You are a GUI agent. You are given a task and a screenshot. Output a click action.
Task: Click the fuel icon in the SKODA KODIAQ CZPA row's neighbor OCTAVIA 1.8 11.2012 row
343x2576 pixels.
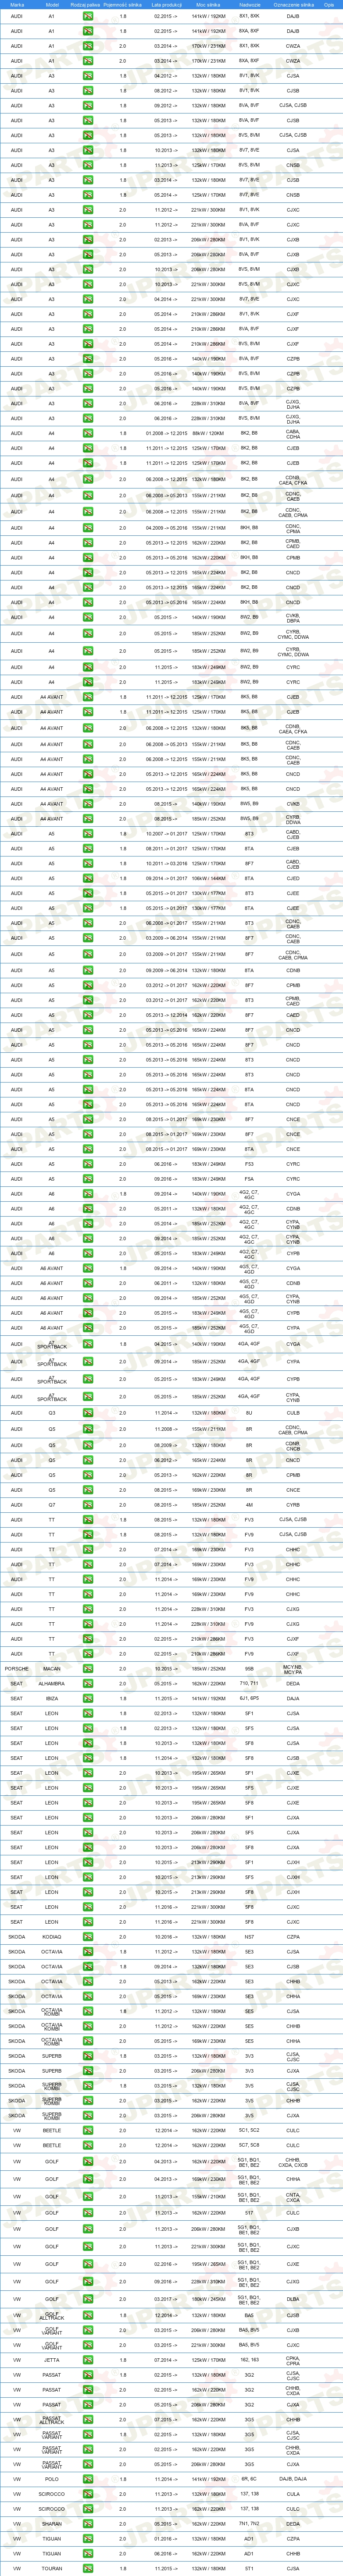88,1952
